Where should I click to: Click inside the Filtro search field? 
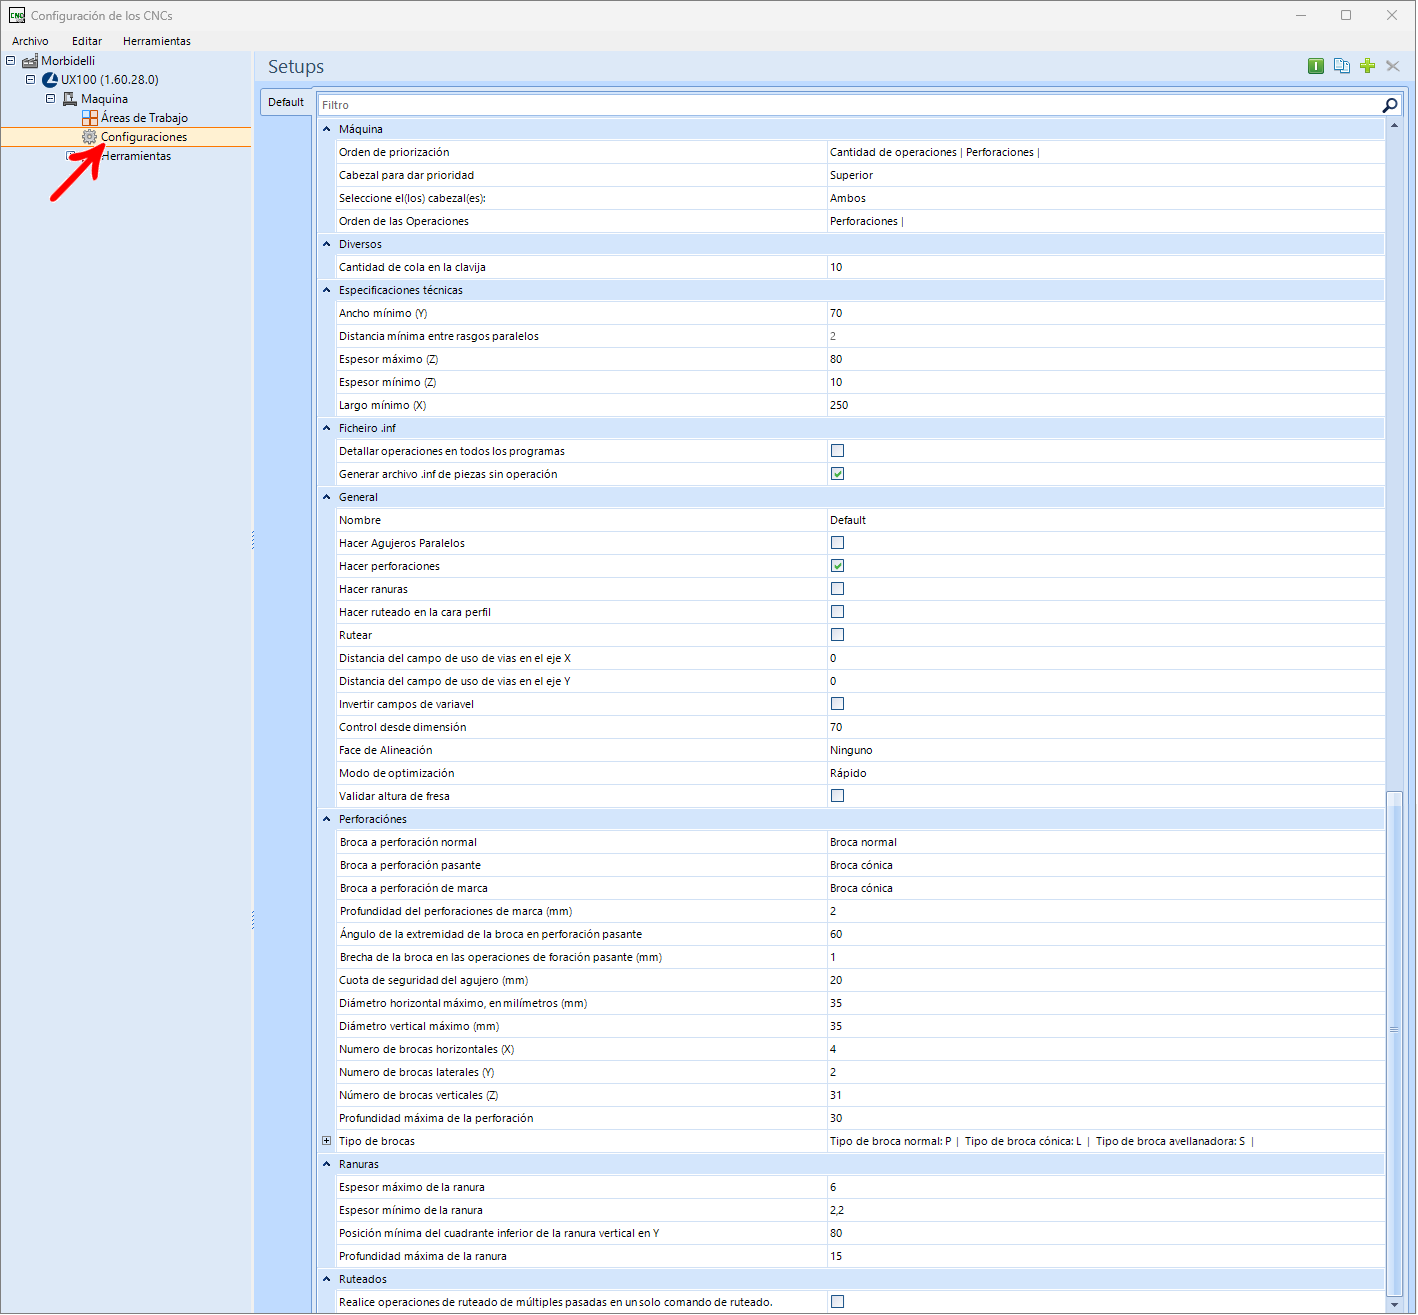(x=700, y=104)
